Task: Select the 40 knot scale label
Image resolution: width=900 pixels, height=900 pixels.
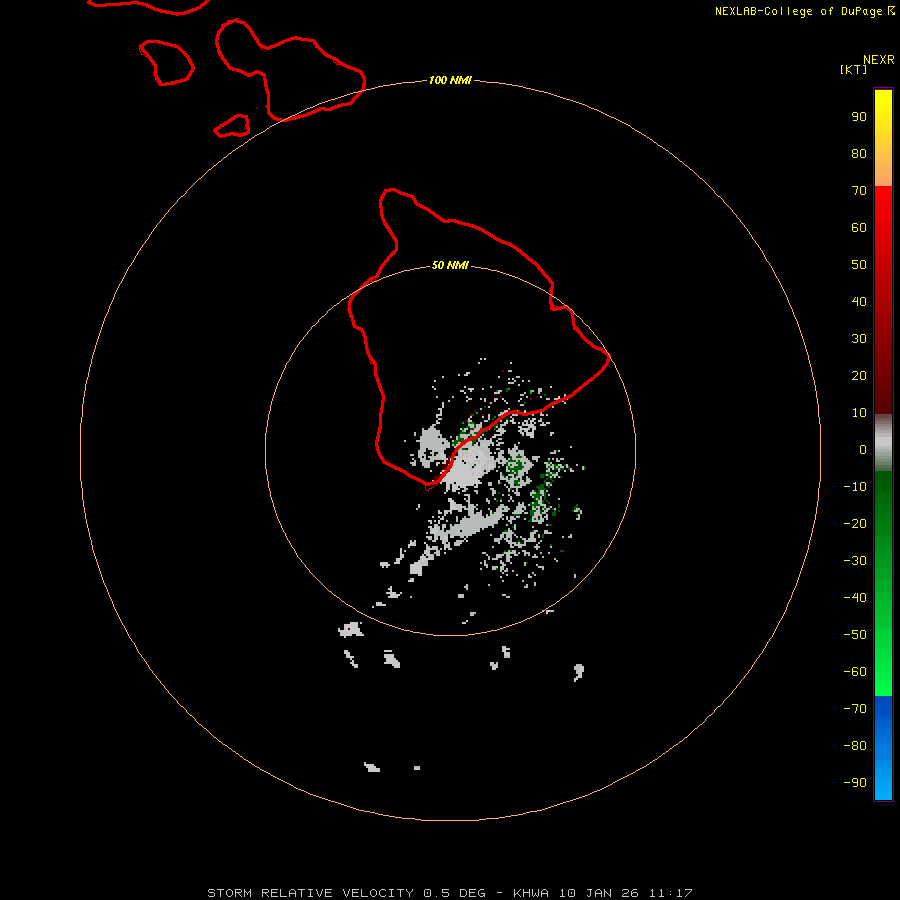Action: [x=859, y=301]
